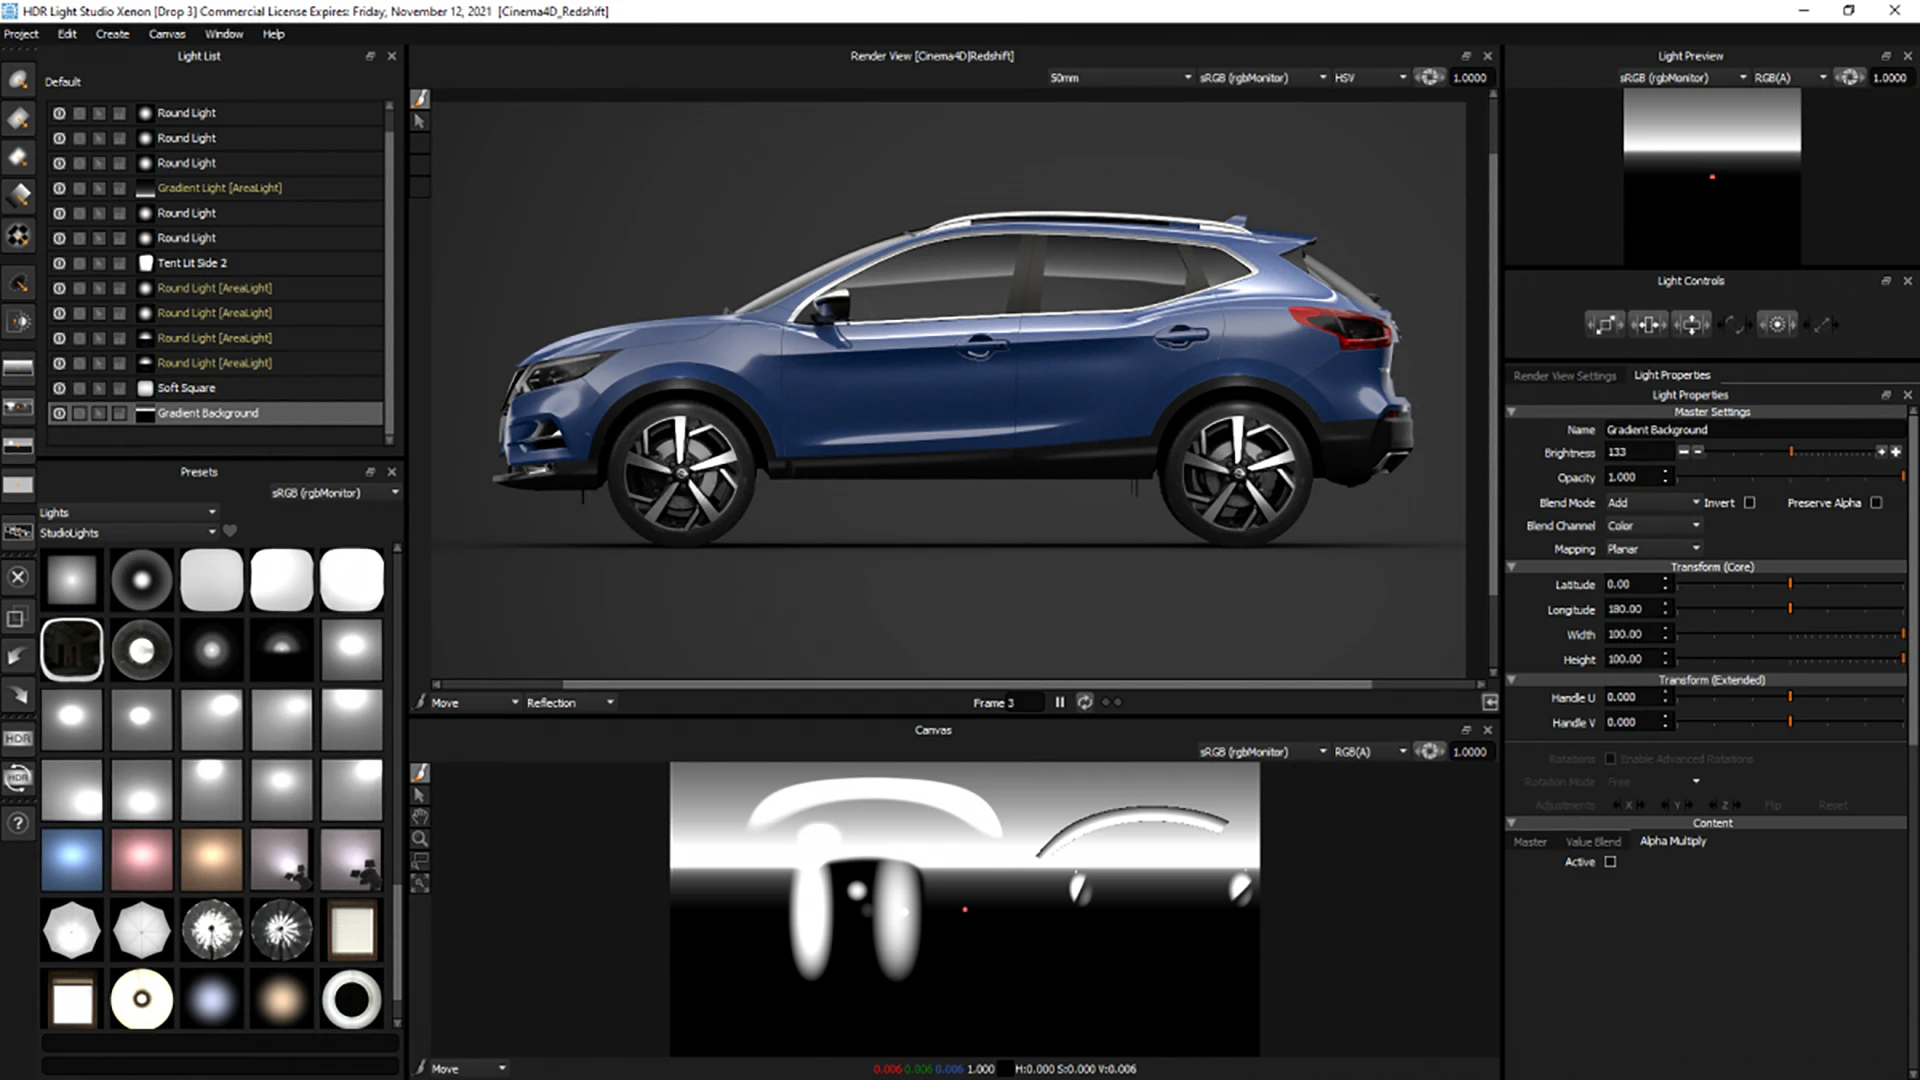Viewport: 1920px width, 1080px height.
Task: Open the Help question mark icon
Action: click(18, 824)
